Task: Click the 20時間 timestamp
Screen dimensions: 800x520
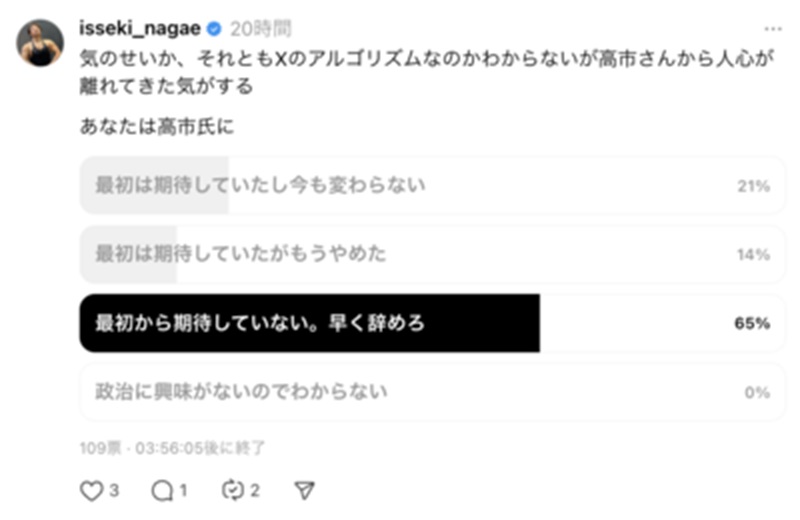Action: pos(260,29)
